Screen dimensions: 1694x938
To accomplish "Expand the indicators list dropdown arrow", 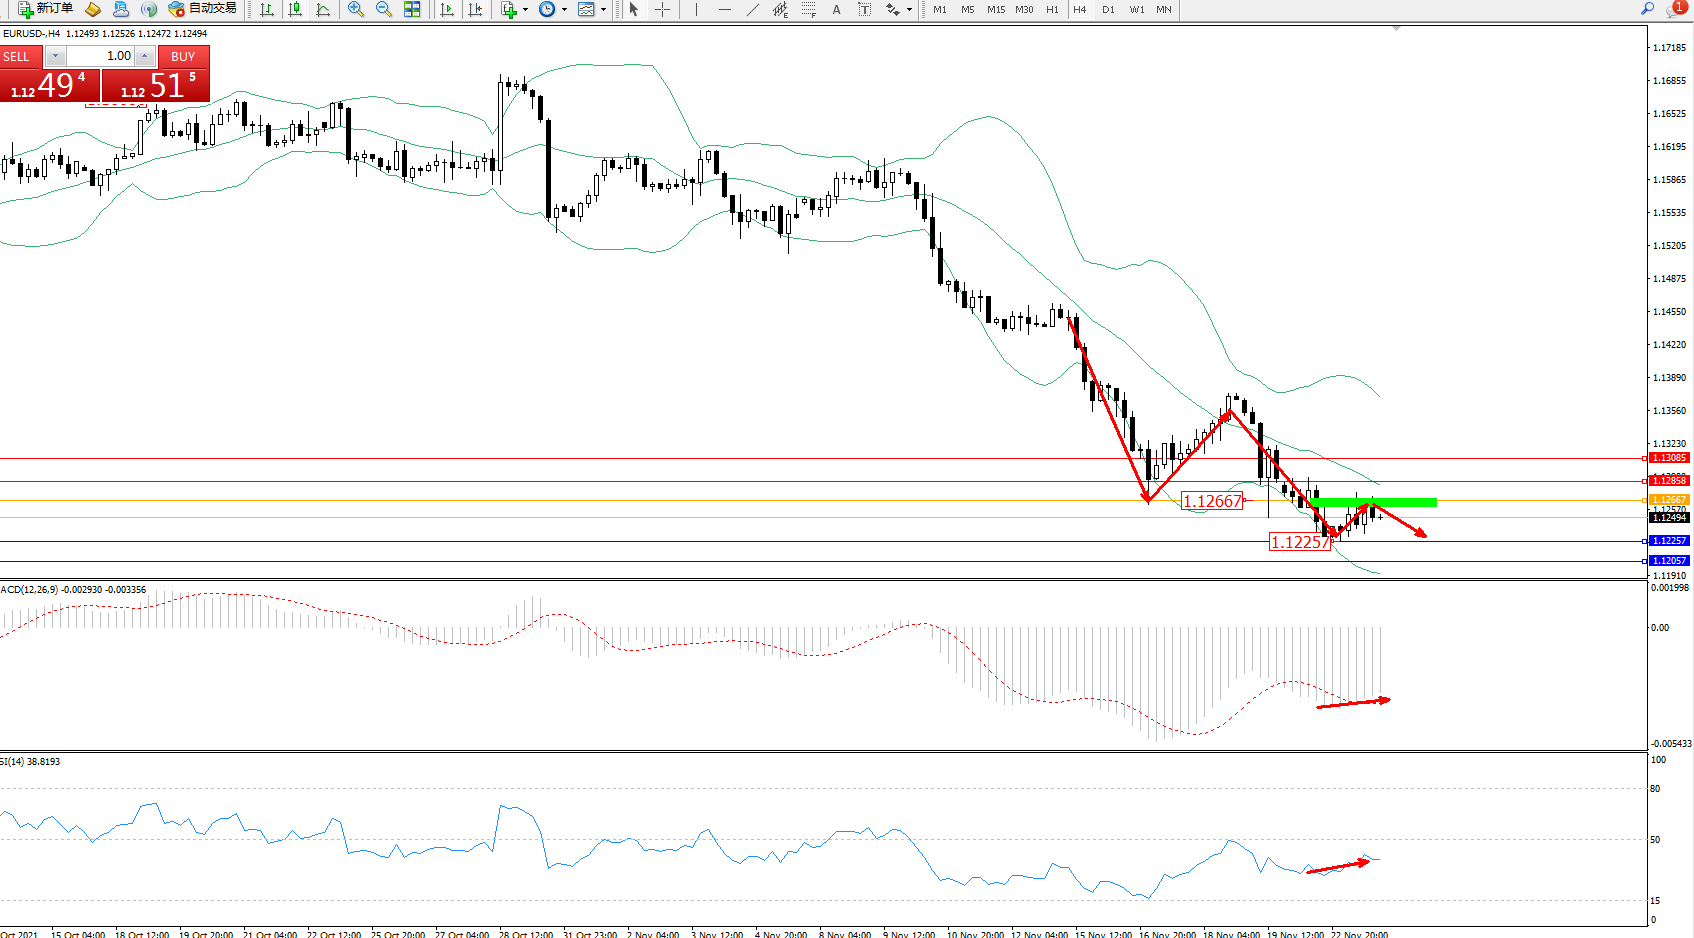I will click(x=525, y=10).
